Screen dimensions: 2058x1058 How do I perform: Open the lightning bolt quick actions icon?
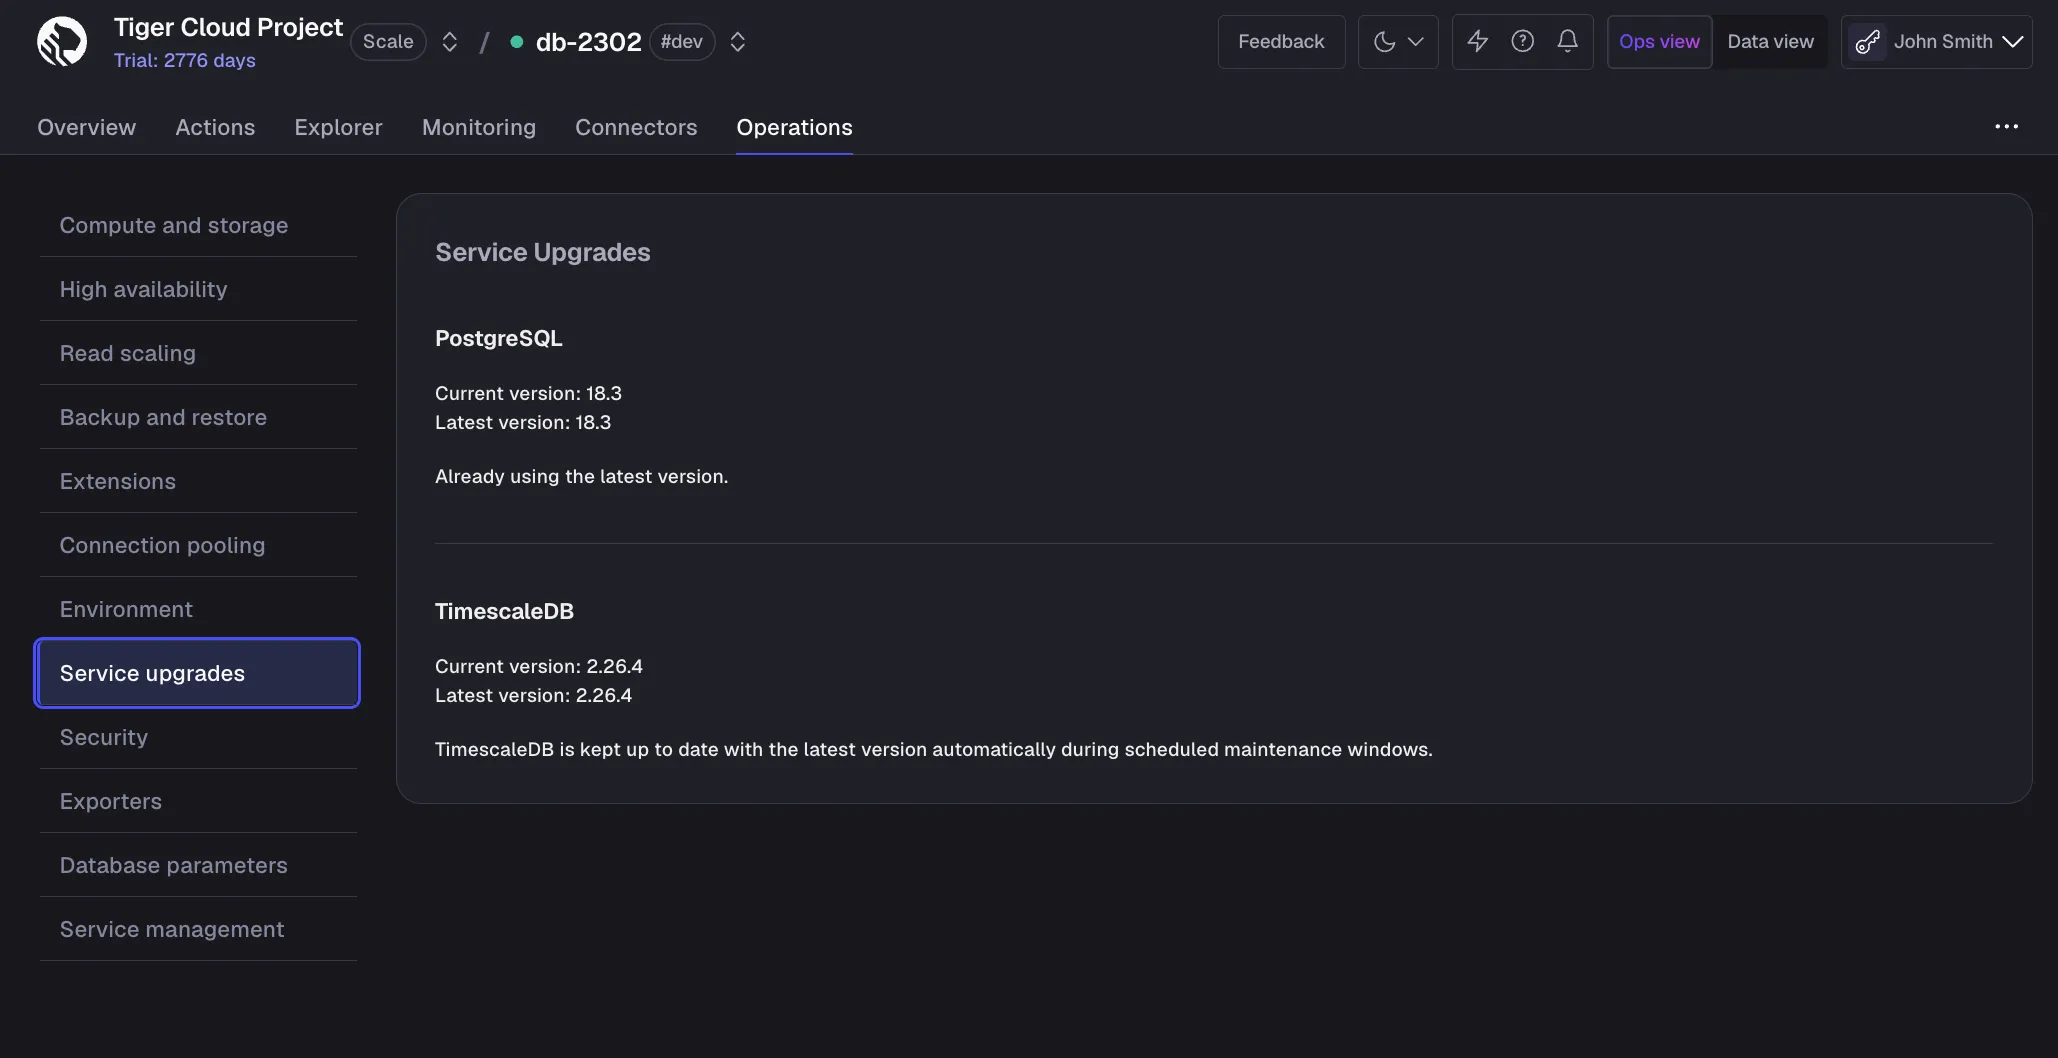coord(1477,41)
